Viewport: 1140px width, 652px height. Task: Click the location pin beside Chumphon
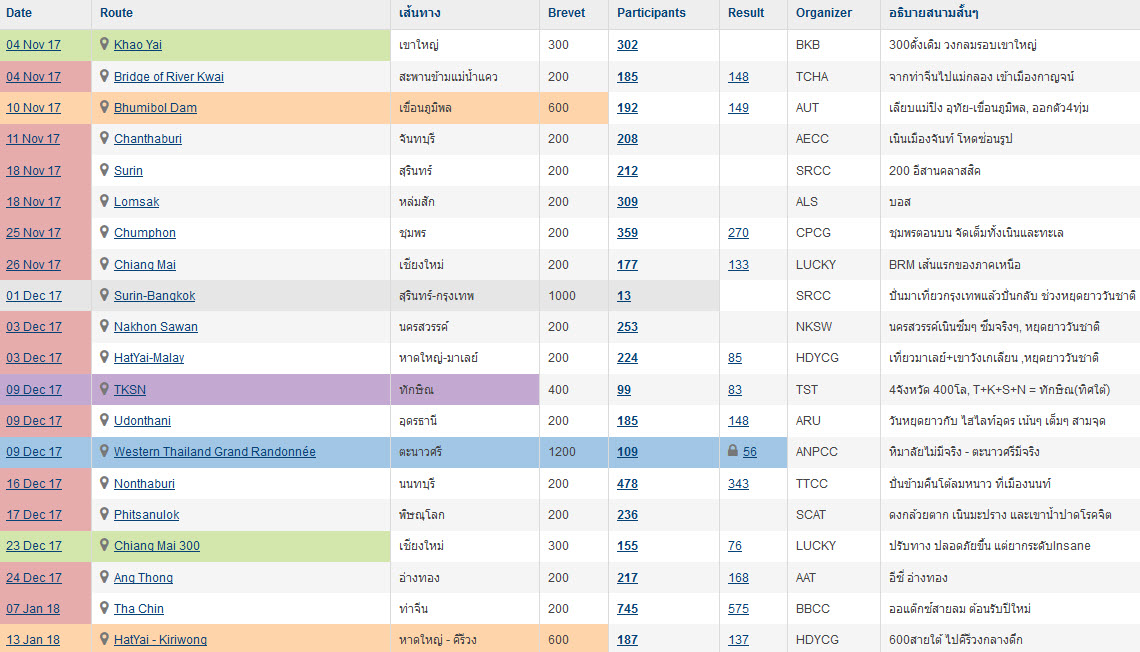coord(104,232)
